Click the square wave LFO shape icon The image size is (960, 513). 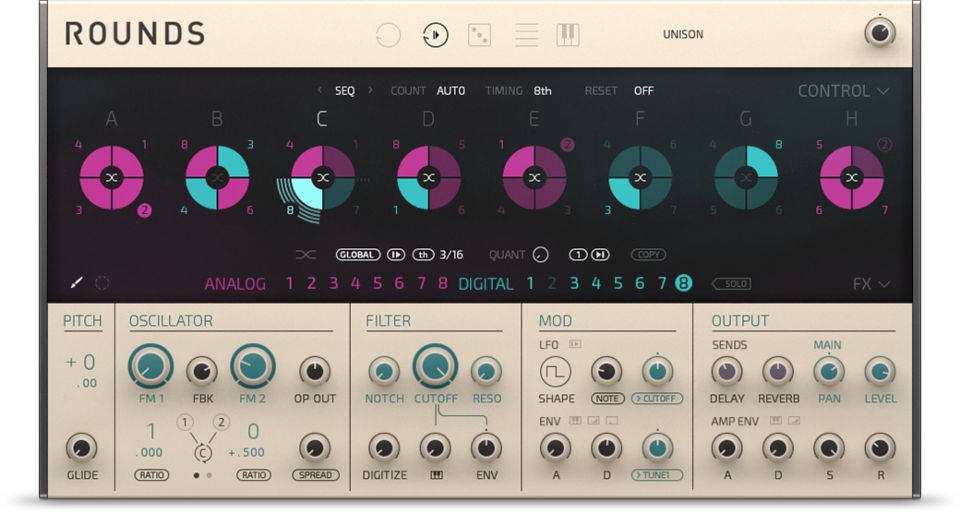[555, 372]
